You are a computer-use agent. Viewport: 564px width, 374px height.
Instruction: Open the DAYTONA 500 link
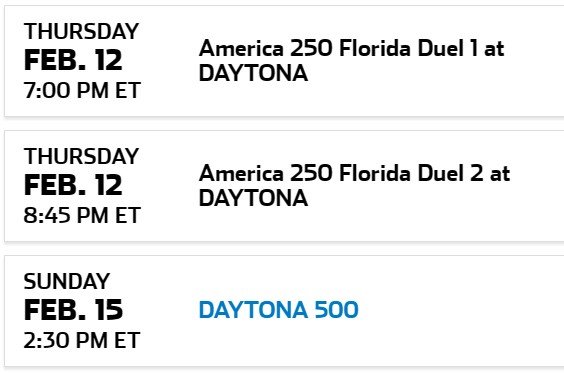[x=278, y=310]
